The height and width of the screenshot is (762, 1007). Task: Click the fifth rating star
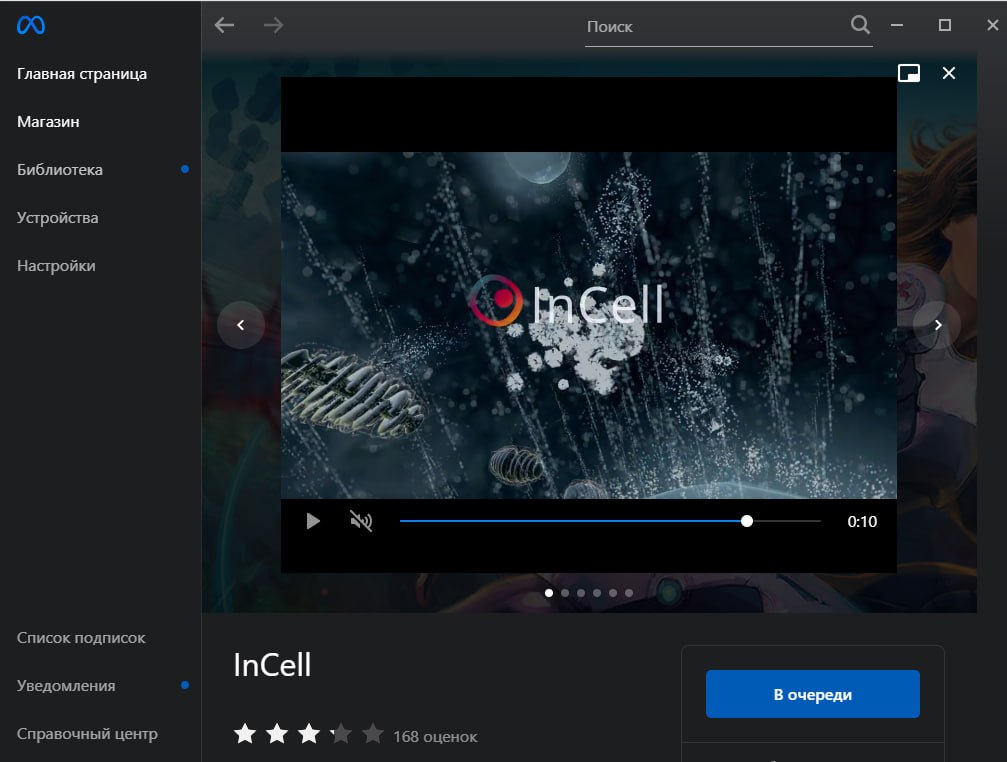(x=372, y=733)
